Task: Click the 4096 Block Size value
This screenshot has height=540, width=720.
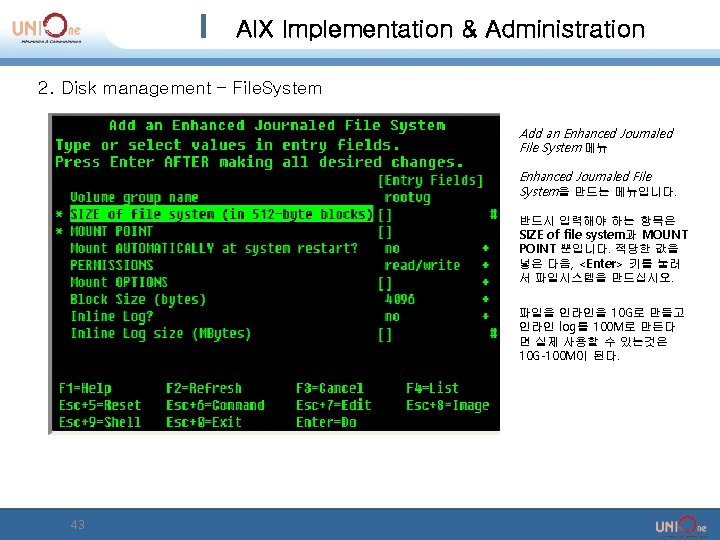Action: (399, 299)
